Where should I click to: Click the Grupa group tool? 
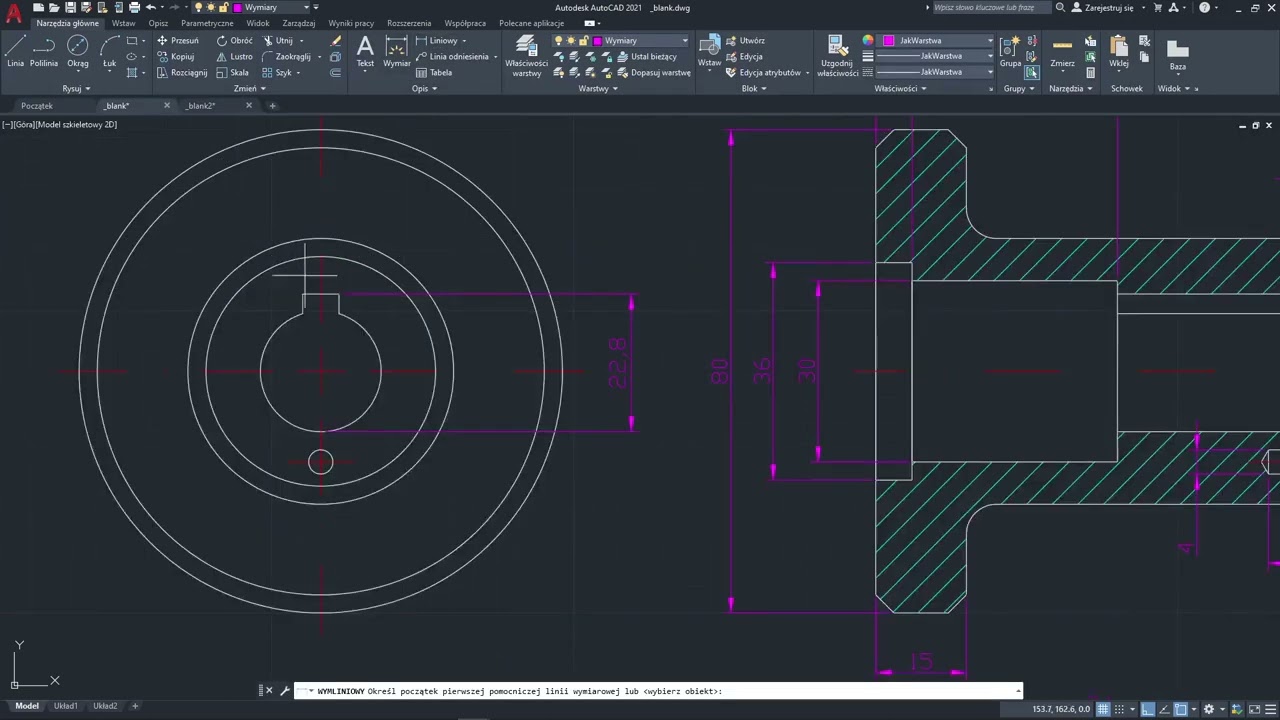pyautogui.click(x=1010, y=52)
